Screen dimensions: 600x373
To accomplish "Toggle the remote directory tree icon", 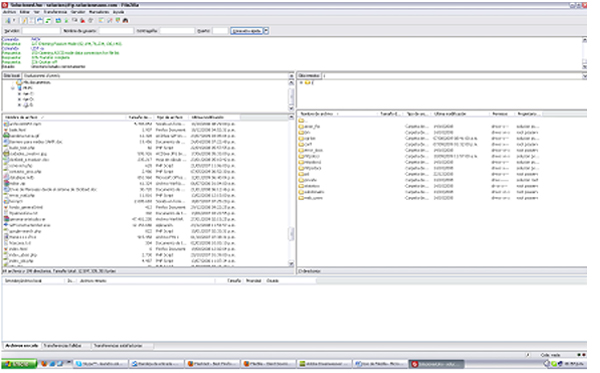I will coord(39,20).
